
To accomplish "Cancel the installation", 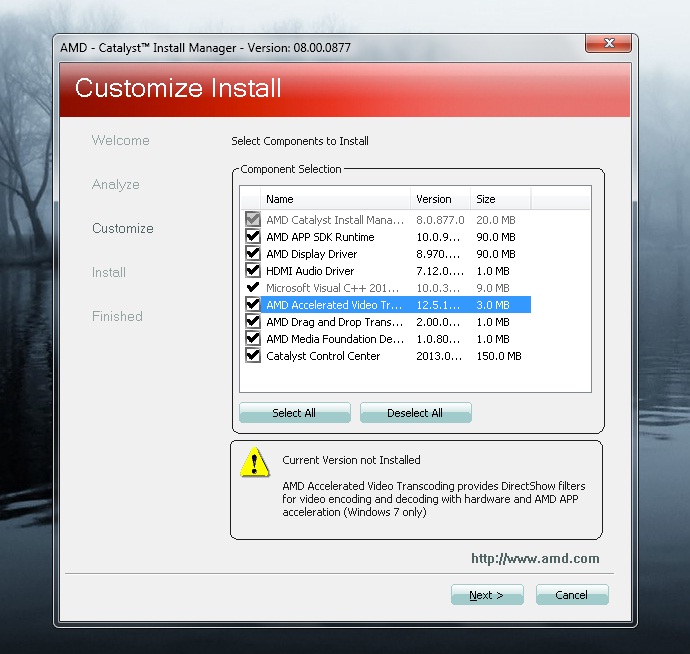I will (572, 595).
